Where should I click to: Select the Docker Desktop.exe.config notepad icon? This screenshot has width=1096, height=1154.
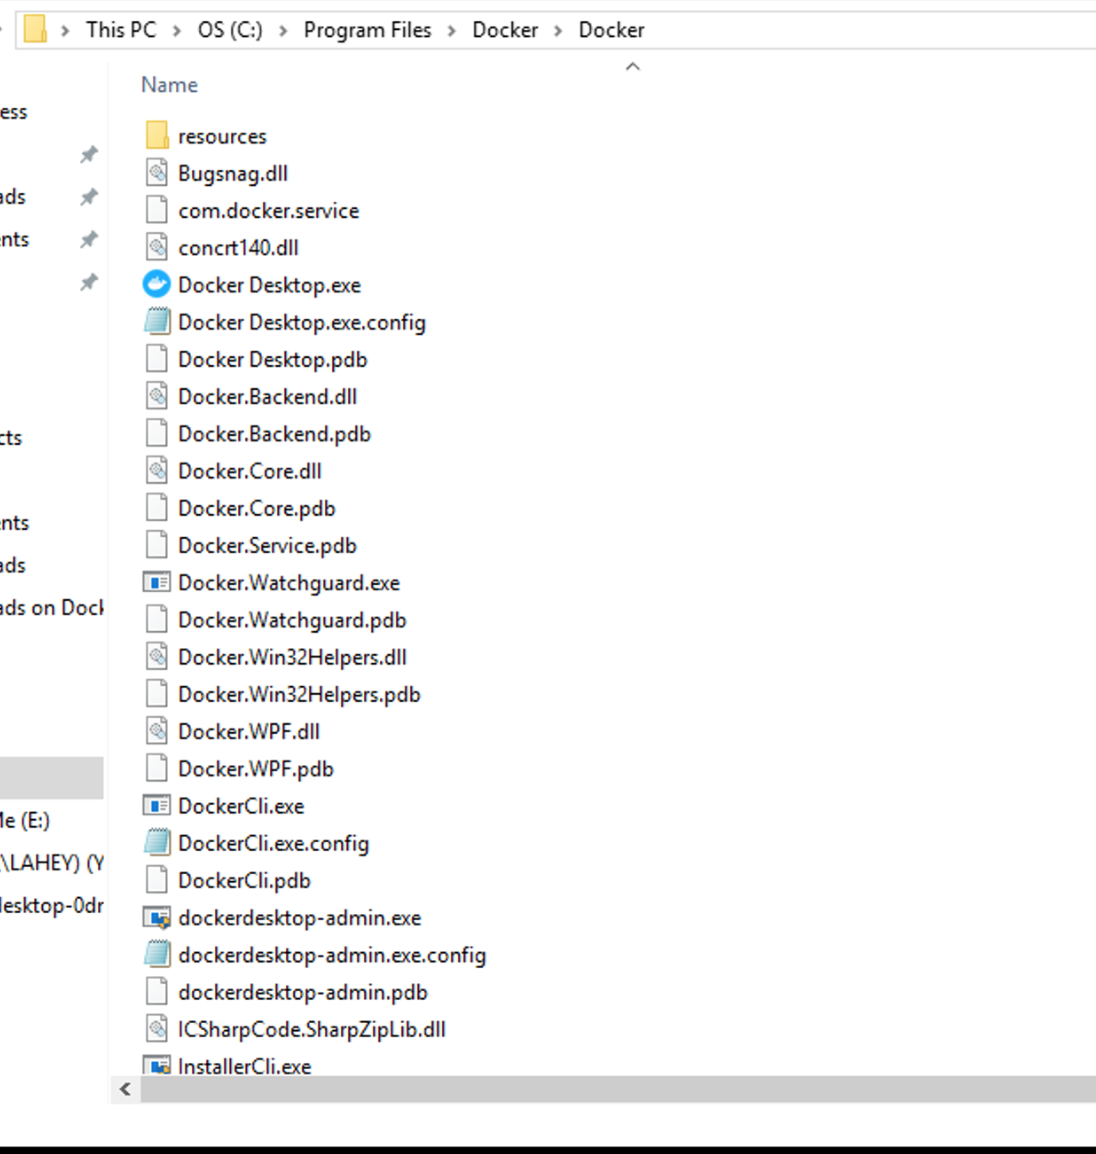[157, 322]
